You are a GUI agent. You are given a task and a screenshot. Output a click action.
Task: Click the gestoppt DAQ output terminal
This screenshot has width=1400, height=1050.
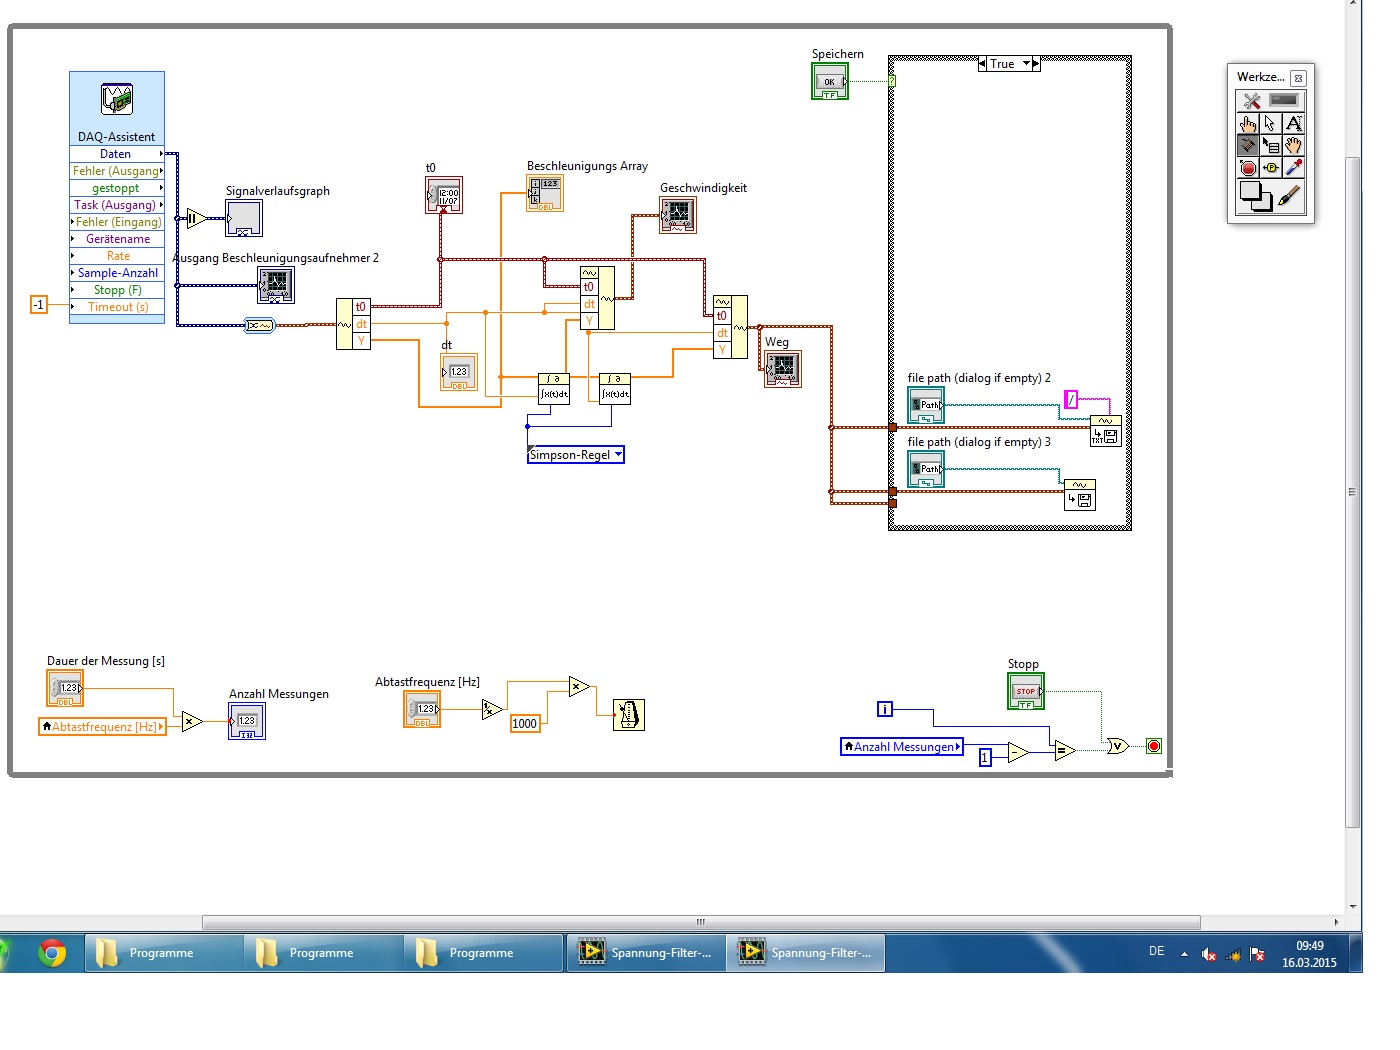[x=116, y=188]
